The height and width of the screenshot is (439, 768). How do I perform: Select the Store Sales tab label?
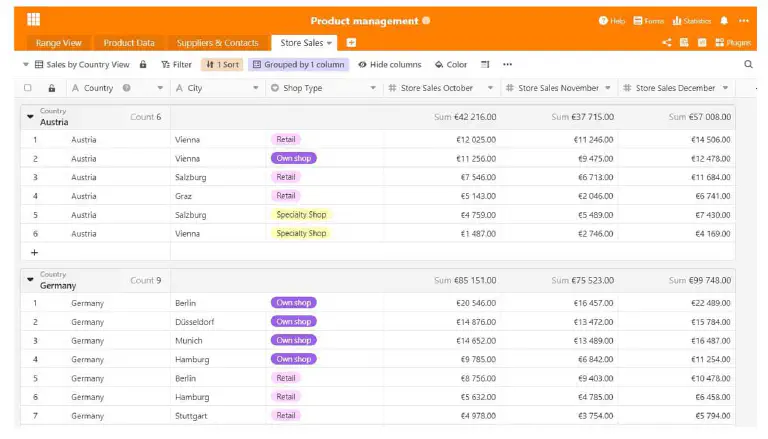302,43
